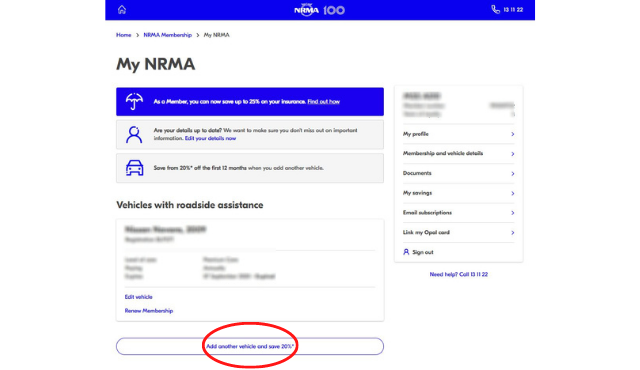The height and width of the screenshot is (370, 640).
Task: Open My savings in the sidebar
Action: click(458, 193)
